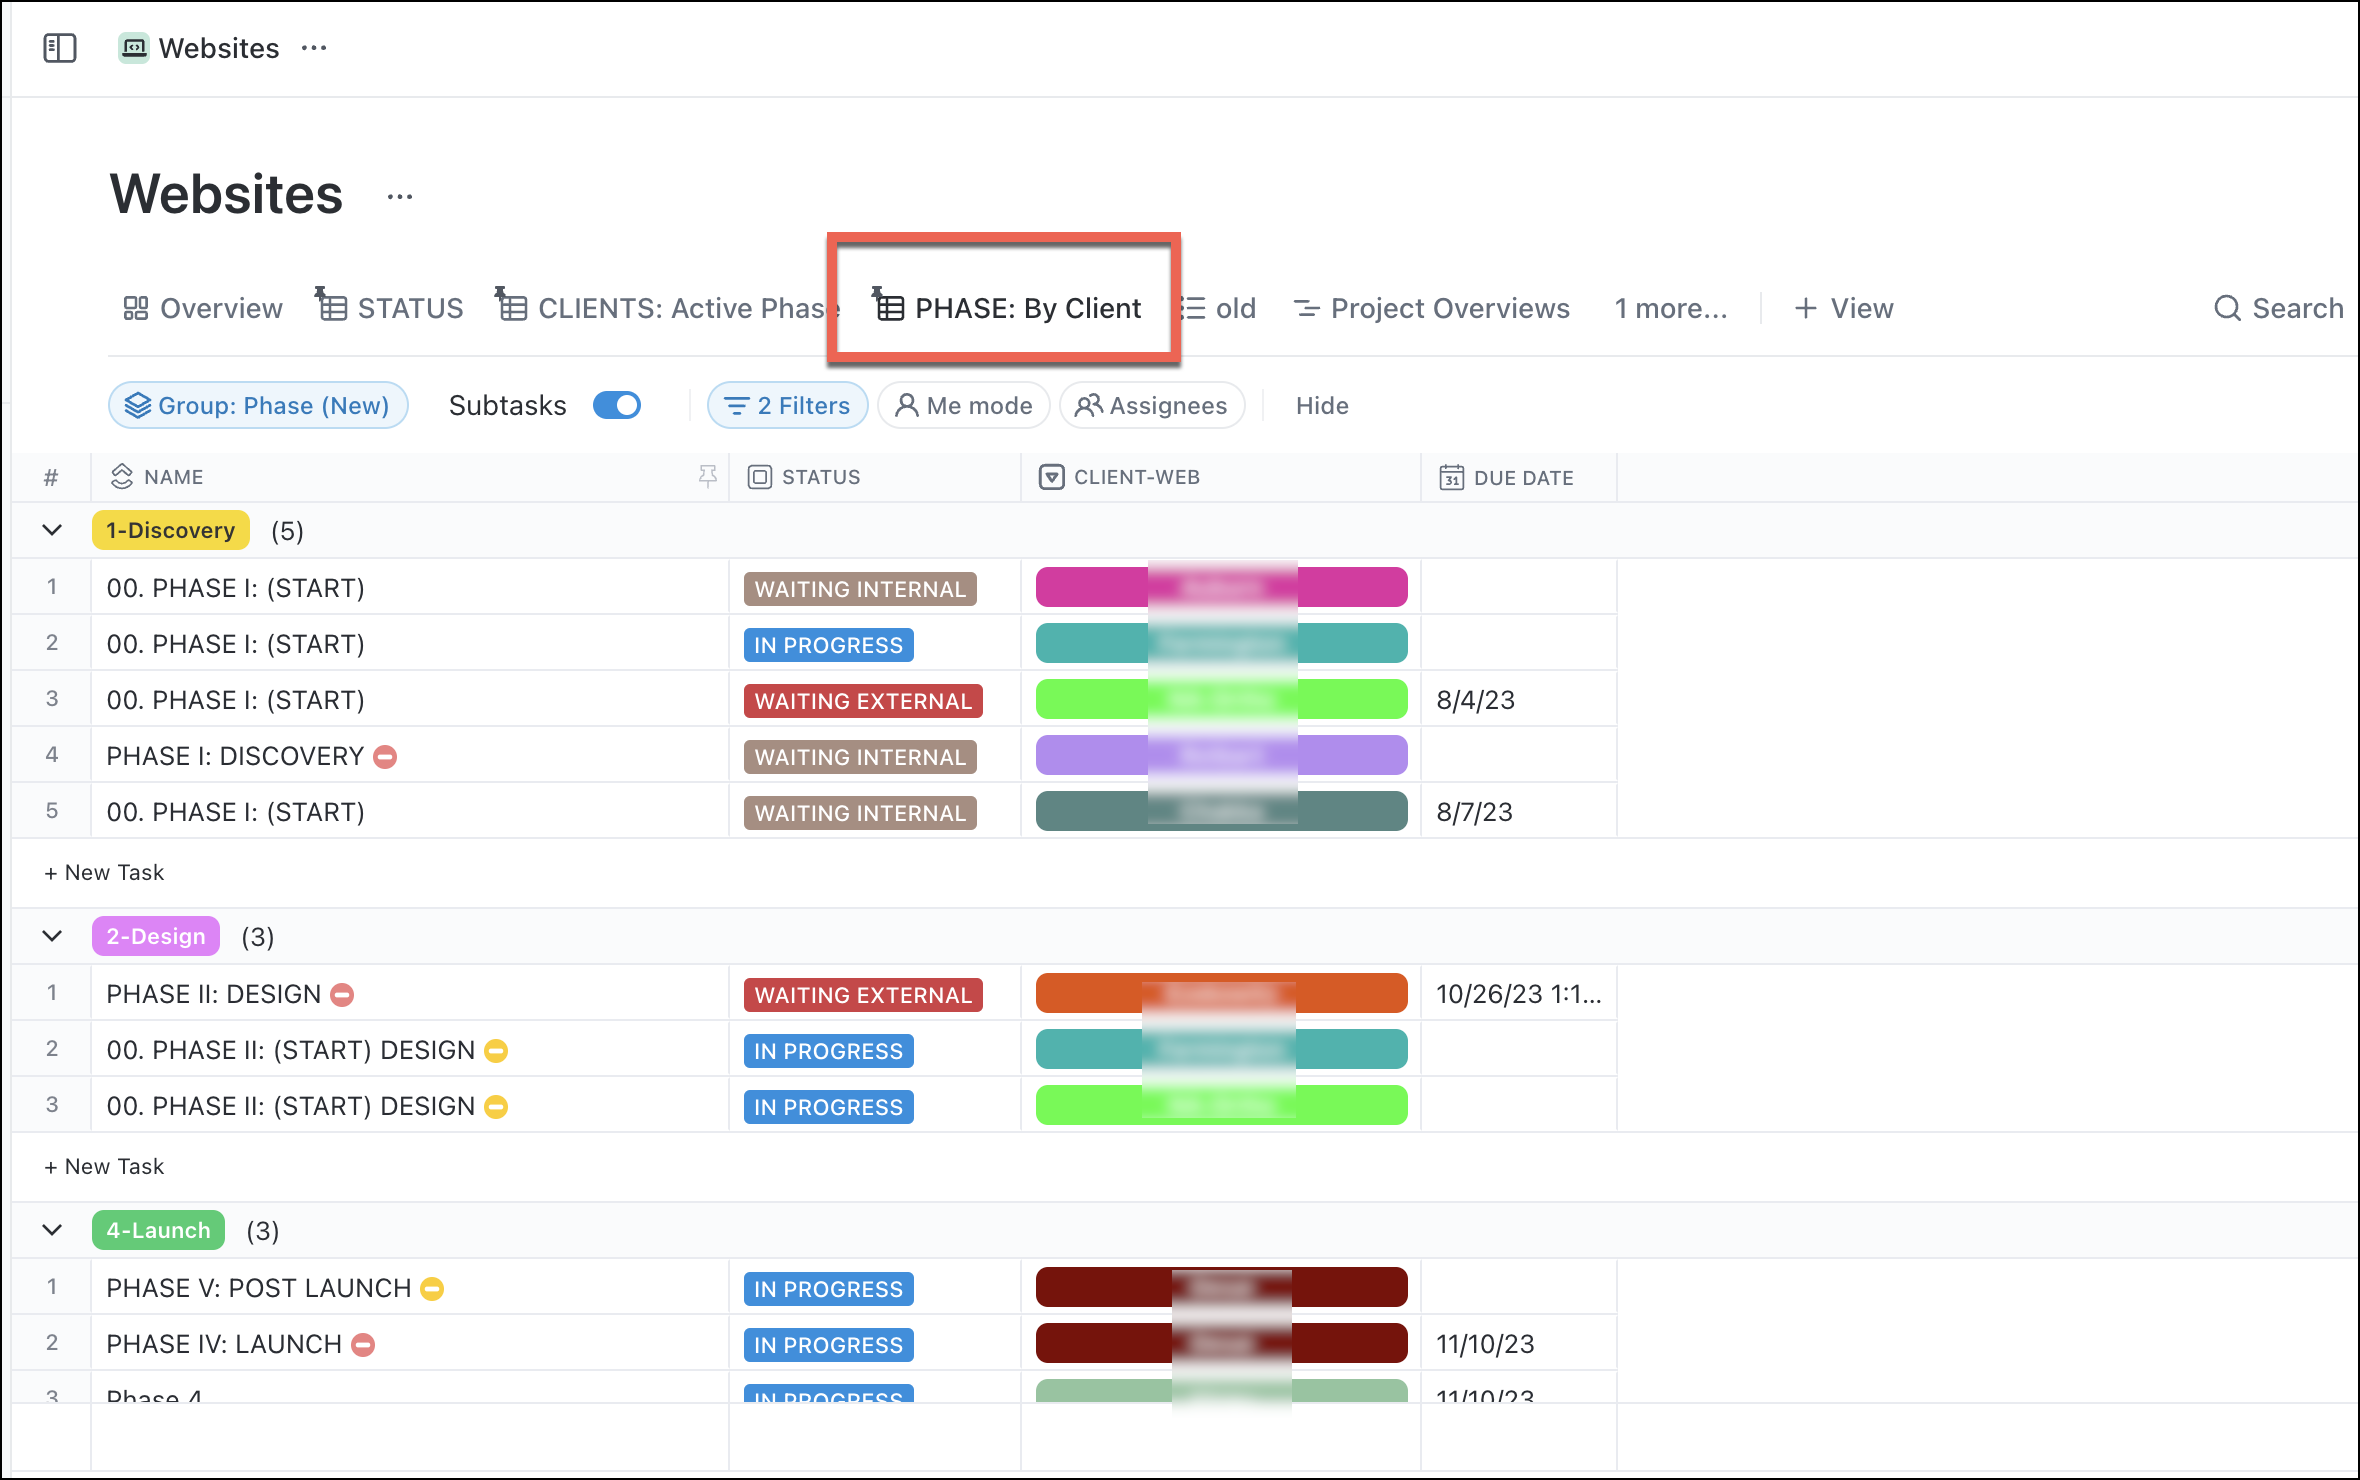This screenshot has width=2360, height=1480.
Task: Collapse the 4-Launch group
Action: pos(52,1230)
